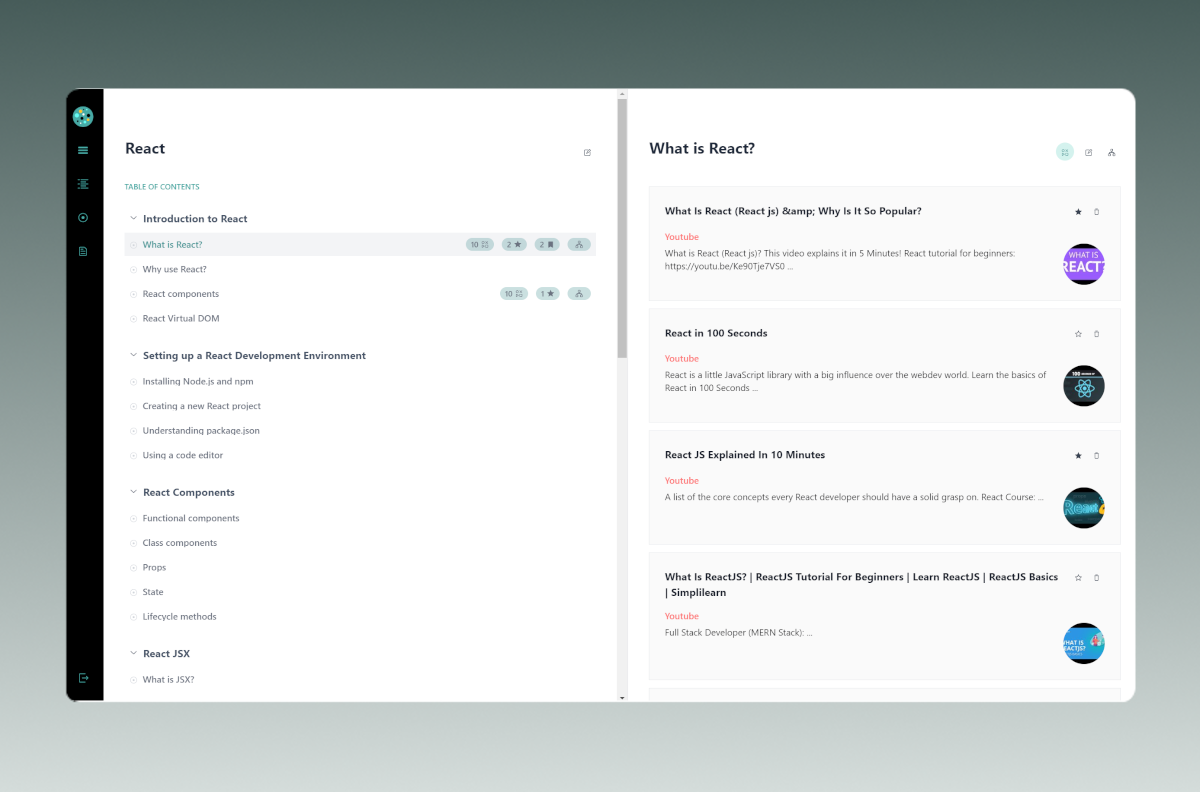
Task: Delete the 'React JS Explained In 10 Minutes' card
Action: click(x=1096, y=456)
